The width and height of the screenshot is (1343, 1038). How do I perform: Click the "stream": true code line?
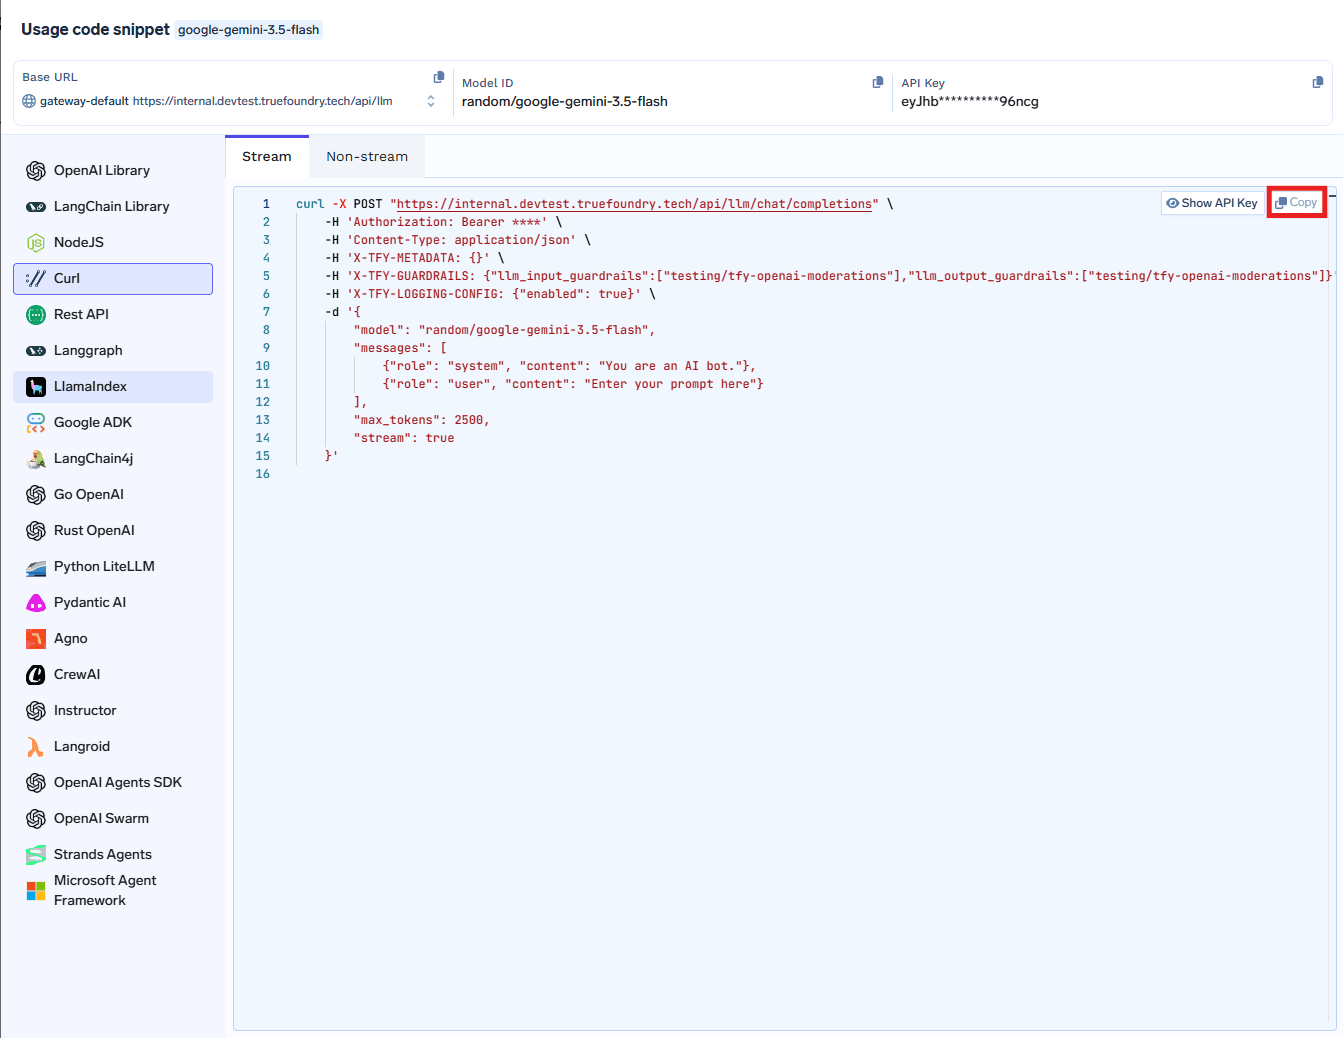pos(403,438)
